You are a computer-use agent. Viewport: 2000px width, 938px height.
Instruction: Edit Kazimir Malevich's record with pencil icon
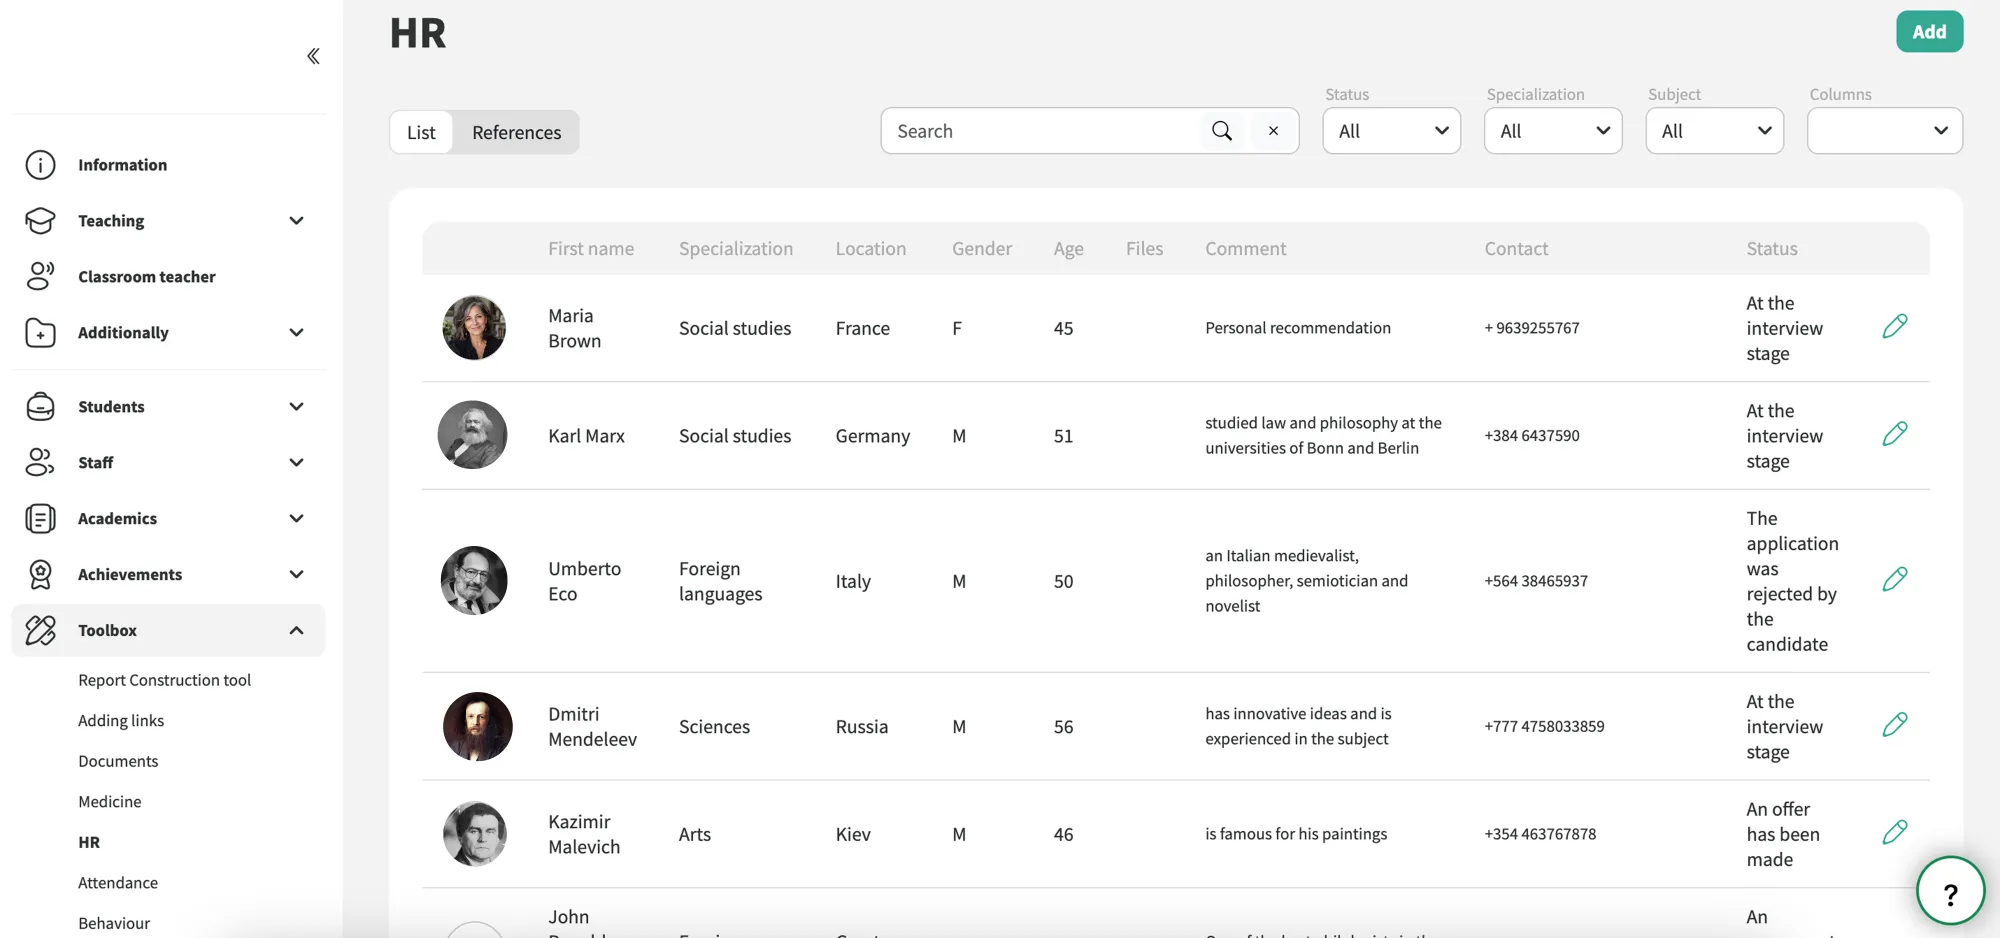point(1895,833)
